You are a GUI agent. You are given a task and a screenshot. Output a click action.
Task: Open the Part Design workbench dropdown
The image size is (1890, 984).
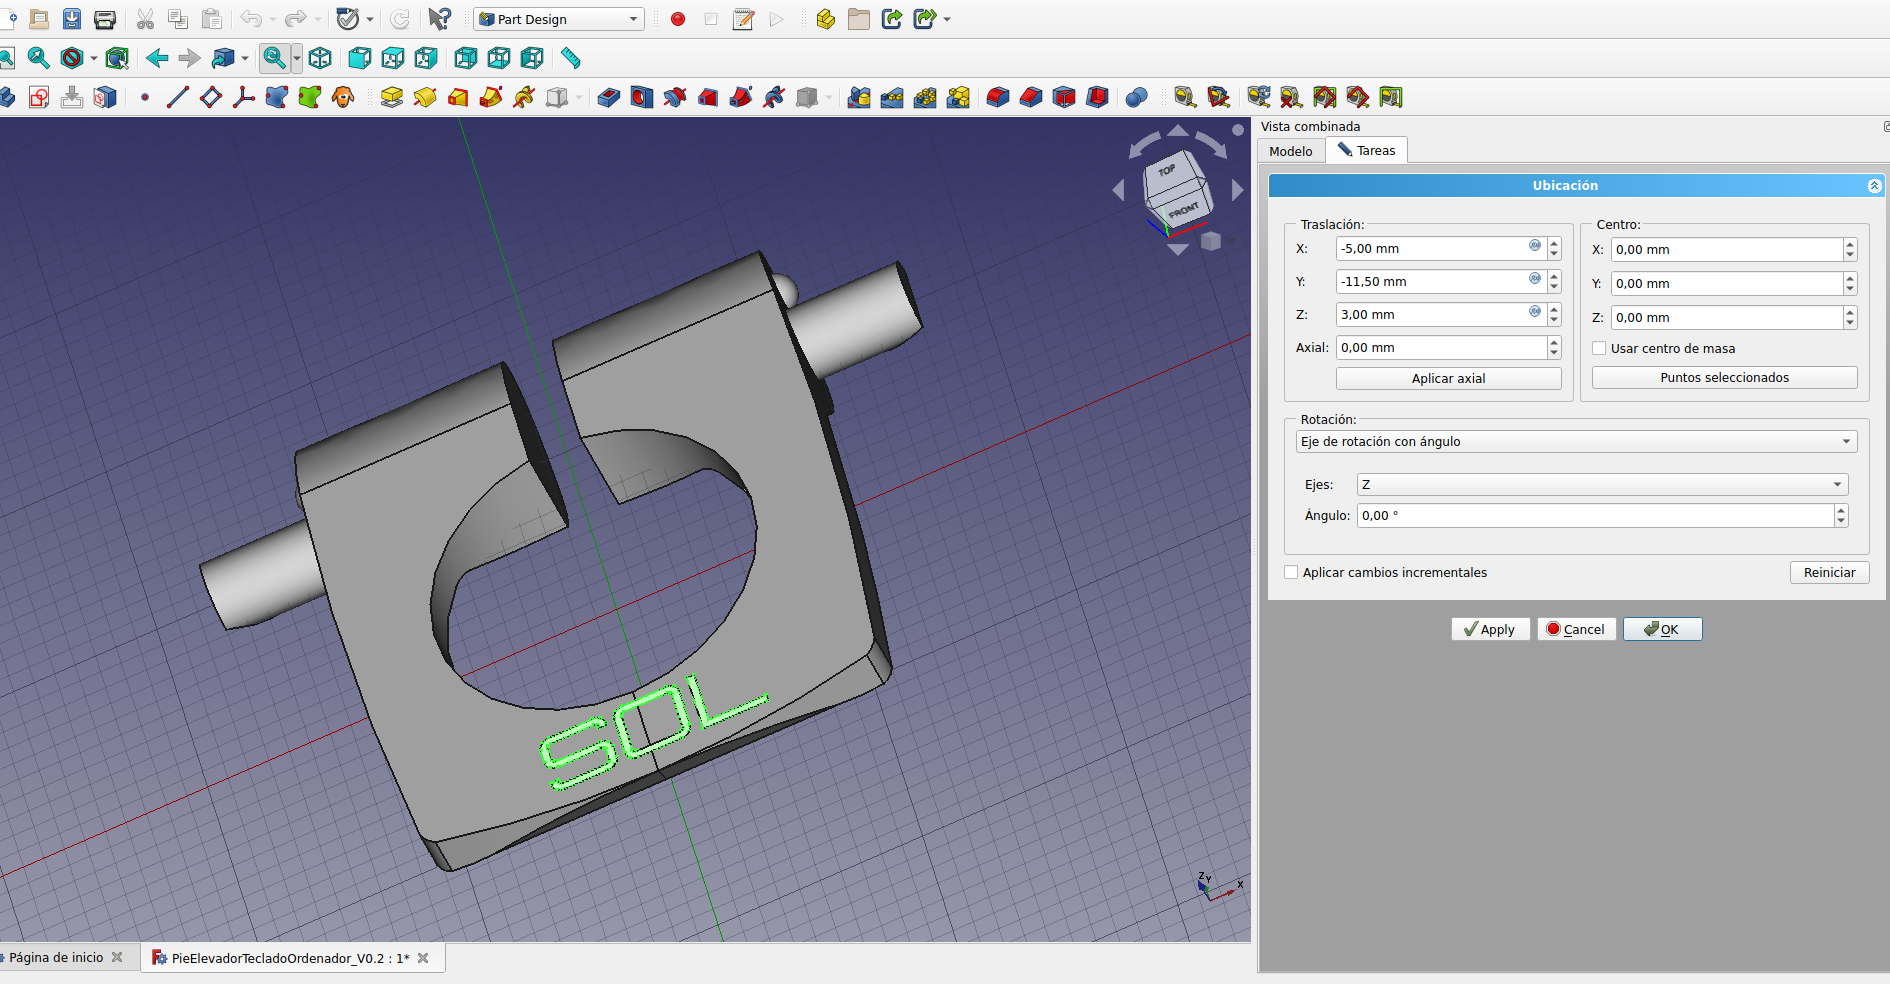point(558,19)
